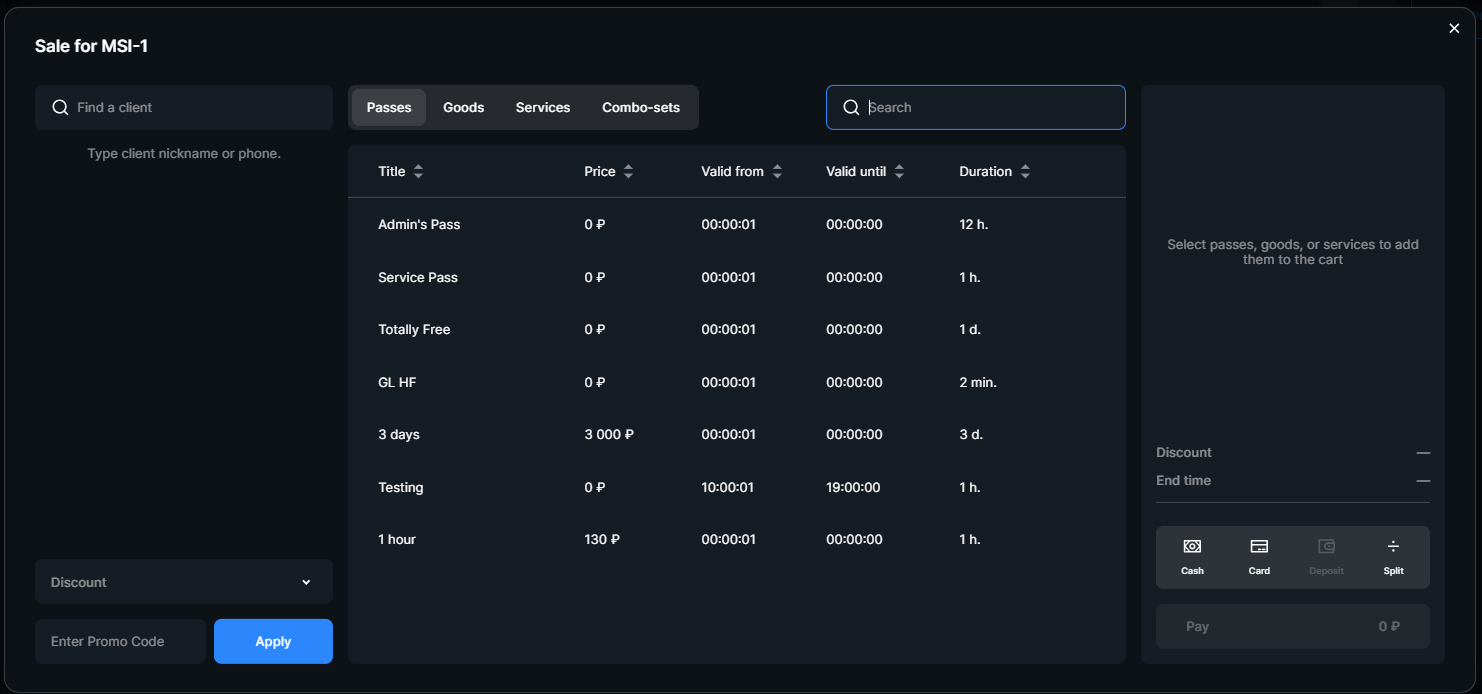Select the Admin's Pass row
Viewport: 1482px width, 694px height.
[736, 224]
